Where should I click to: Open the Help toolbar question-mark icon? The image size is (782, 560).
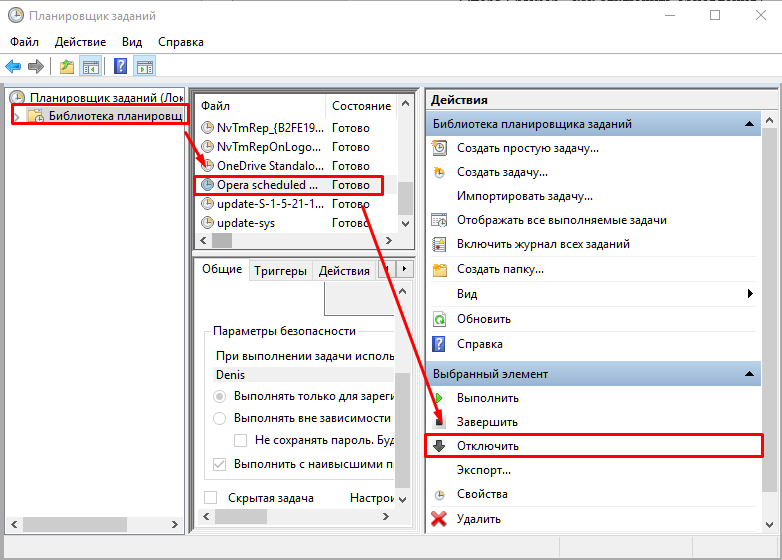(121, 66)
